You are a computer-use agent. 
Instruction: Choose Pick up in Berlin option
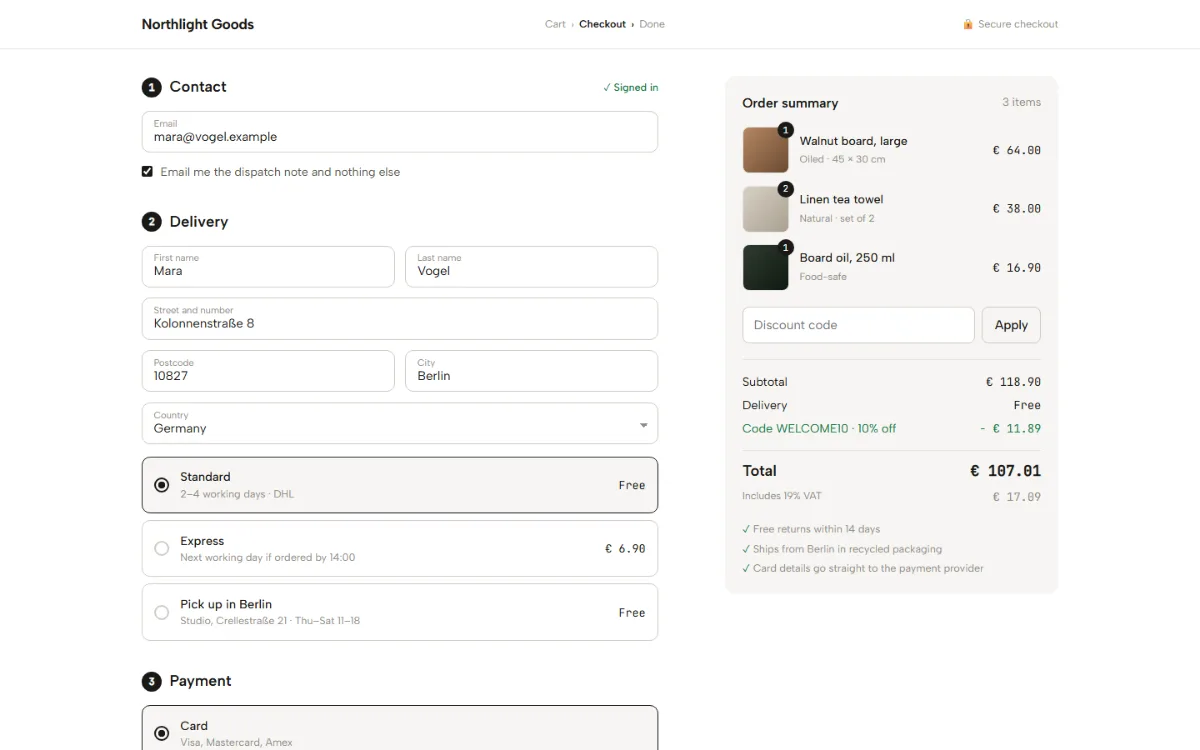[400, 612]
